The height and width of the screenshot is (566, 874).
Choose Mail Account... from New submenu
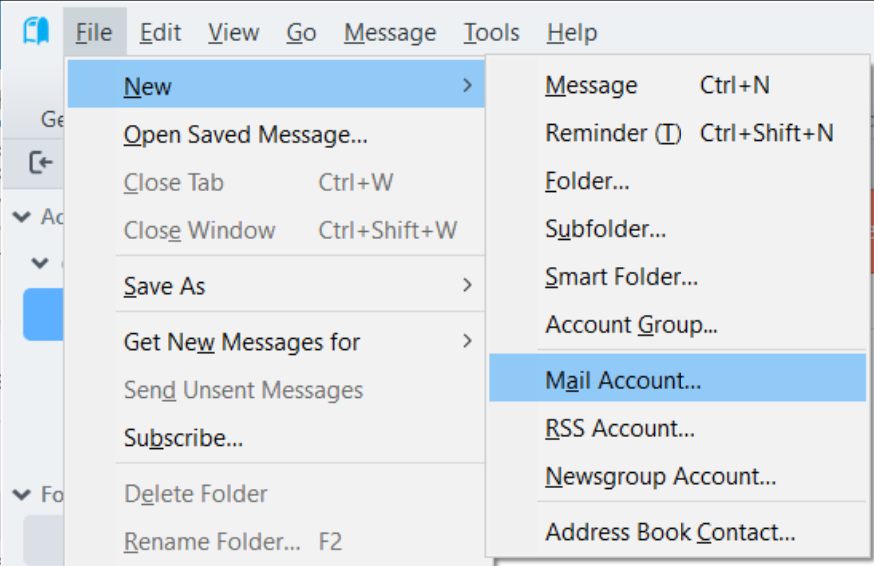coord(623,381)
